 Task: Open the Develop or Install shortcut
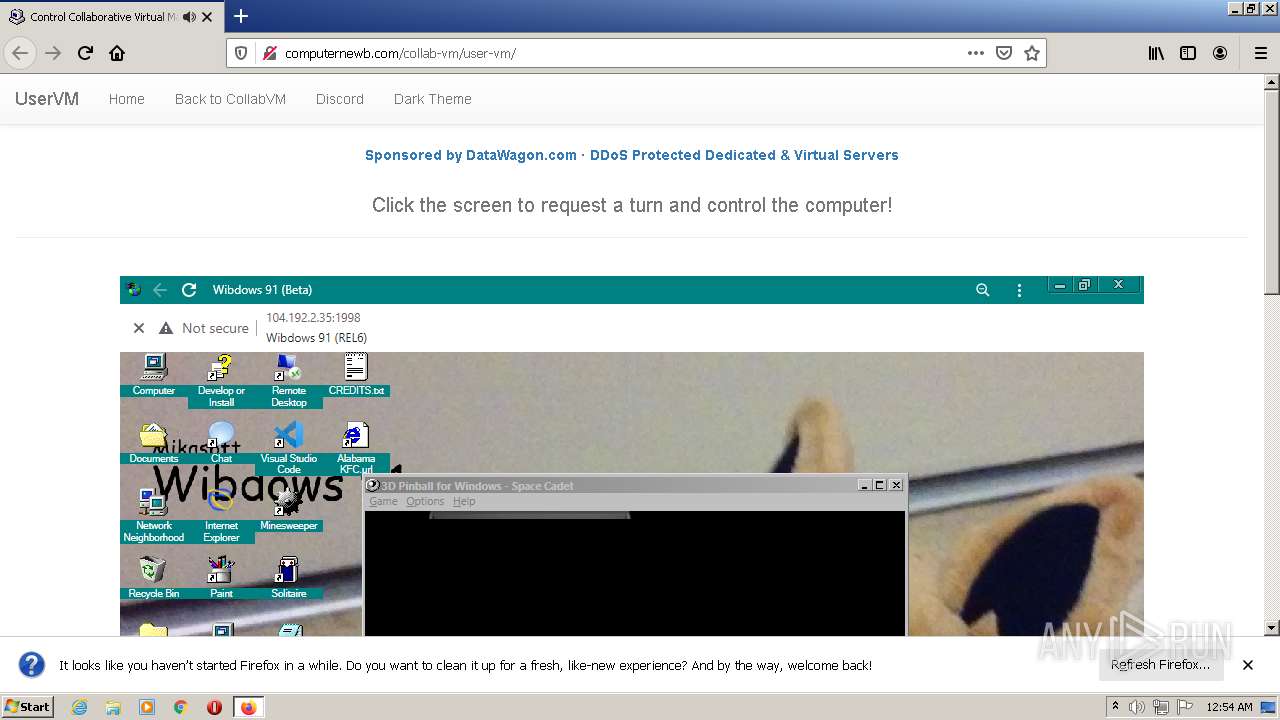coord(221,381)
